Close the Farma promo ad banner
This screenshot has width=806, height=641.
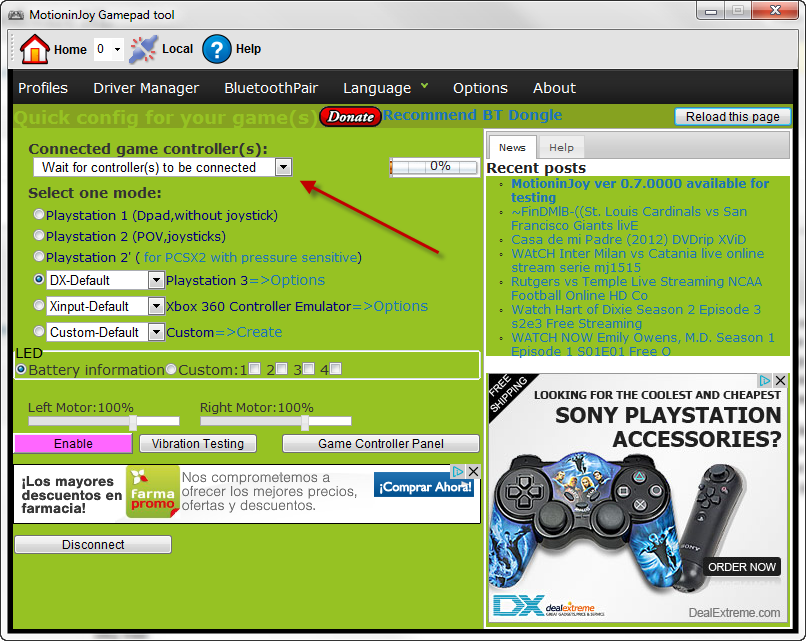[474, 472]
